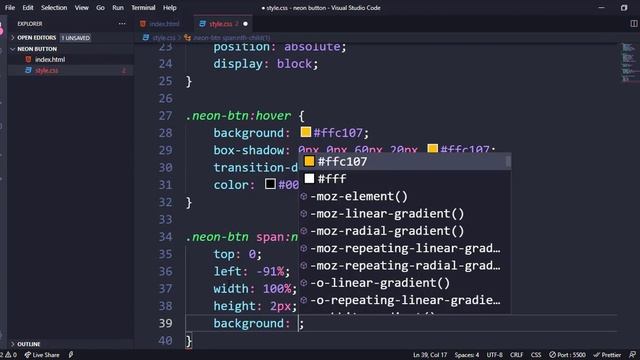Click 'left: -91%;' on line 36
The height and width of the screenshot is (360, 640).
pyautogui.click(x=251, y=271)
